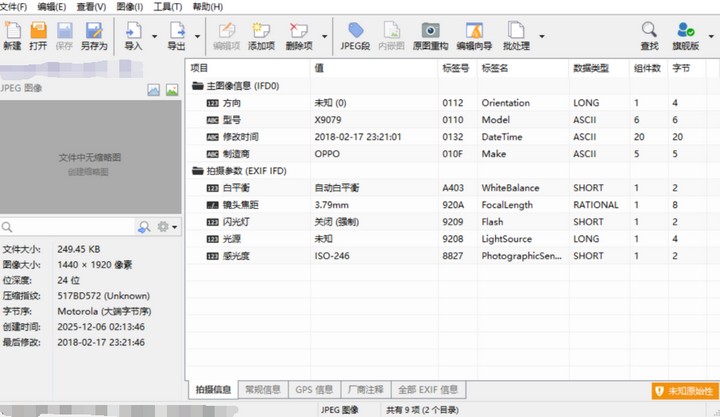Image resolution: width=720 pixels, height=417 pixels.
Task: Collapse the 拍摄参数 (EXIF IFD) group
Action: [x=198, y=171]
